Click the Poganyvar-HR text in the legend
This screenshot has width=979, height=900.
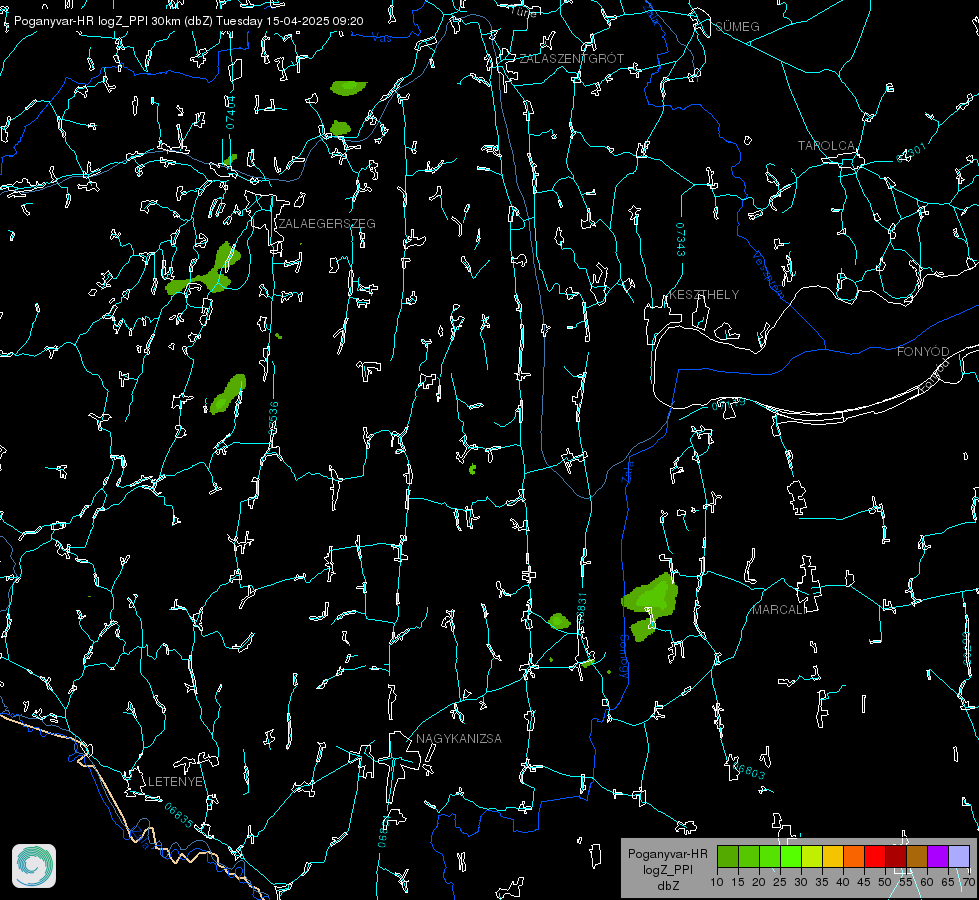pyautogui.click(x=667, y=854)
